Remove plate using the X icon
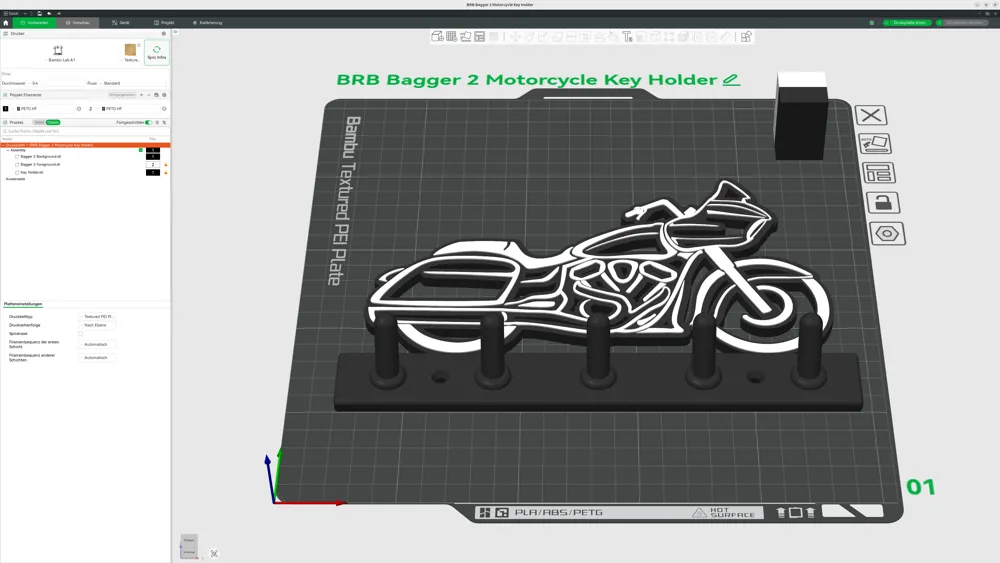Viewport: 1000px width, 563px height. pyautogui.click(x=871, y=115)
